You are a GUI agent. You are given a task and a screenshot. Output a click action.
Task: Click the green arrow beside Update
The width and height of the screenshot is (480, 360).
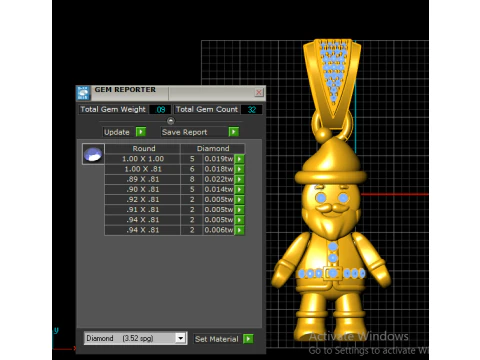coord(141,132)
